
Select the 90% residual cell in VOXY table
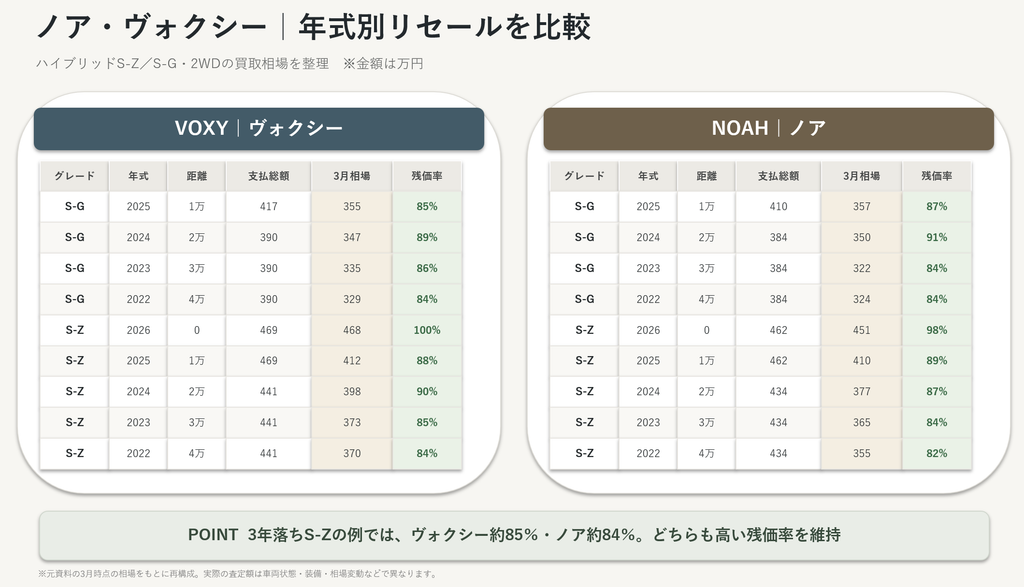[427, 392]
